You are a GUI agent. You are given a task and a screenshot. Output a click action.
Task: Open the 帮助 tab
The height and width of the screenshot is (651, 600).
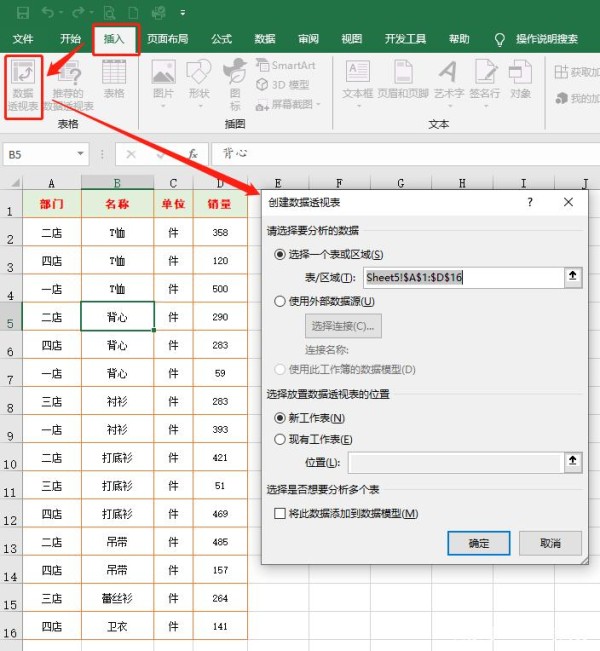459,39
